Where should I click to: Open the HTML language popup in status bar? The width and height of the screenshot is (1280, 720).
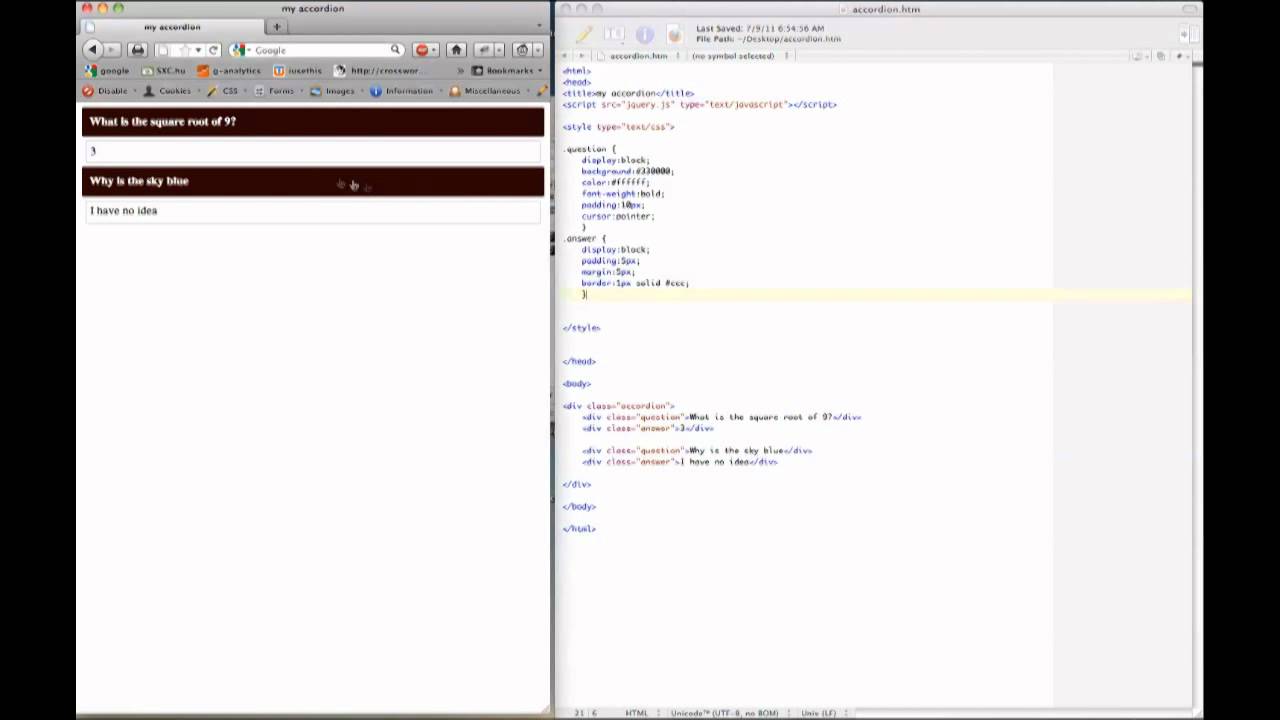[641, 713]
